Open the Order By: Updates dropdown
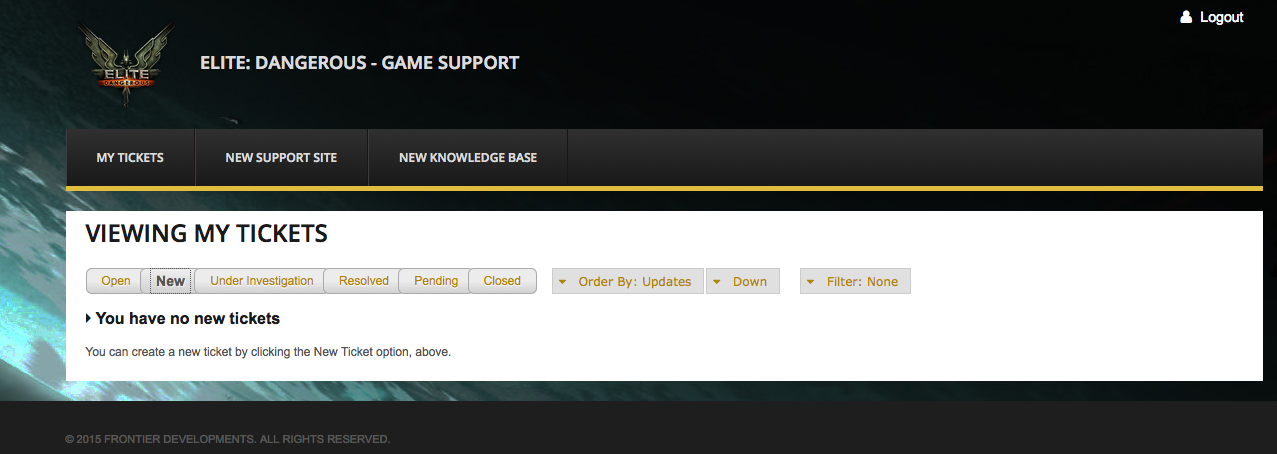The height and width of the screenshot is (454, 1277). tap(628, 281)
